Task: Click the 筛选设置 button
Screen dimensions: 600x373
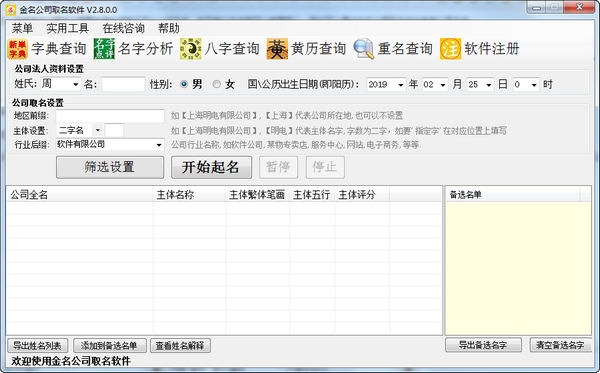Action: 110,167
